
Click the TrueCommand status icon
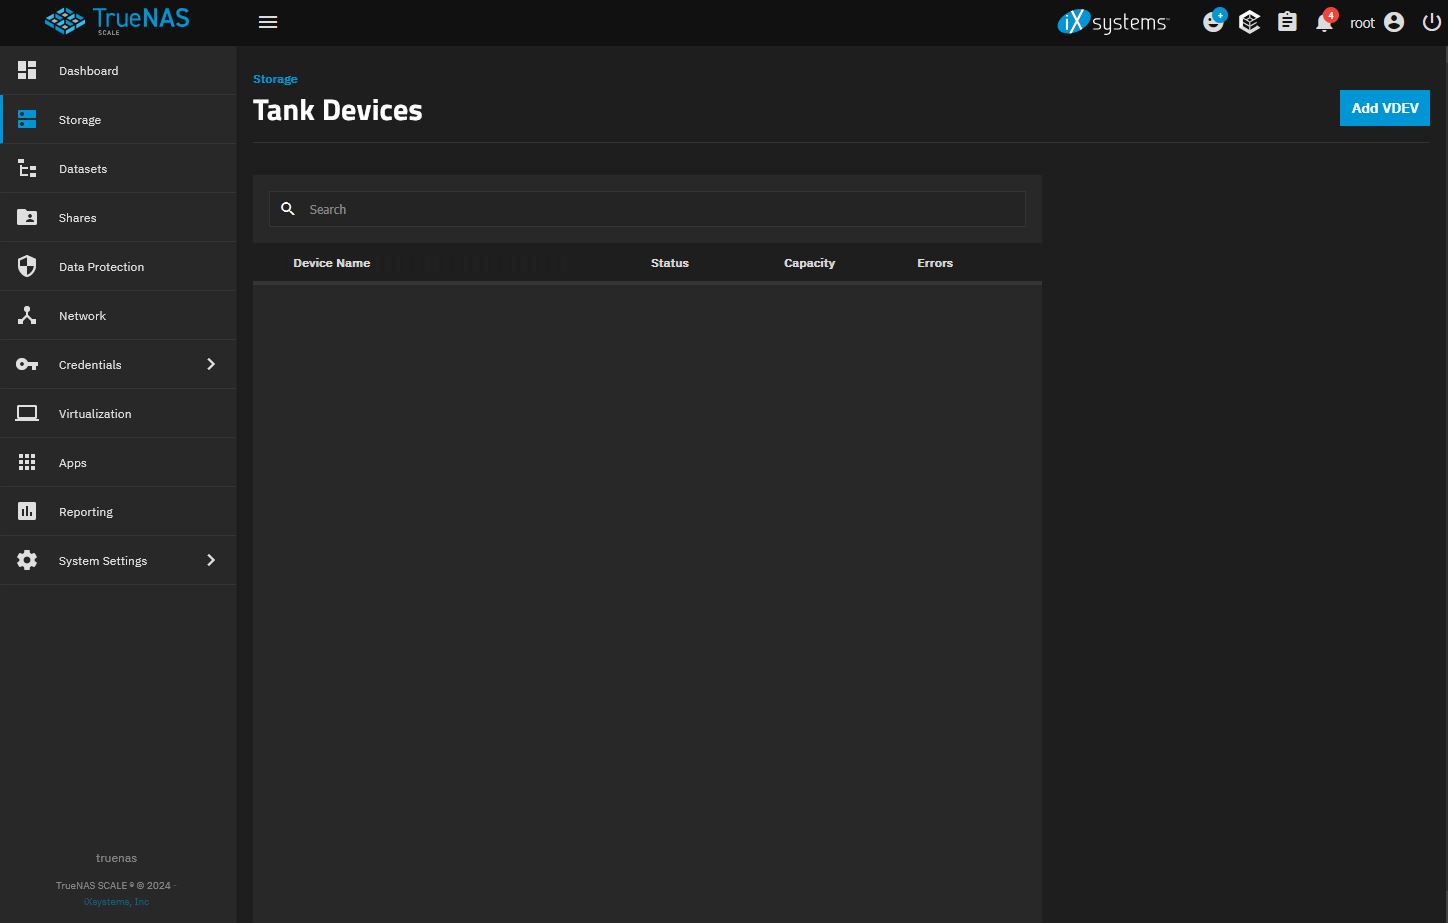click(x=1249, y=22)
